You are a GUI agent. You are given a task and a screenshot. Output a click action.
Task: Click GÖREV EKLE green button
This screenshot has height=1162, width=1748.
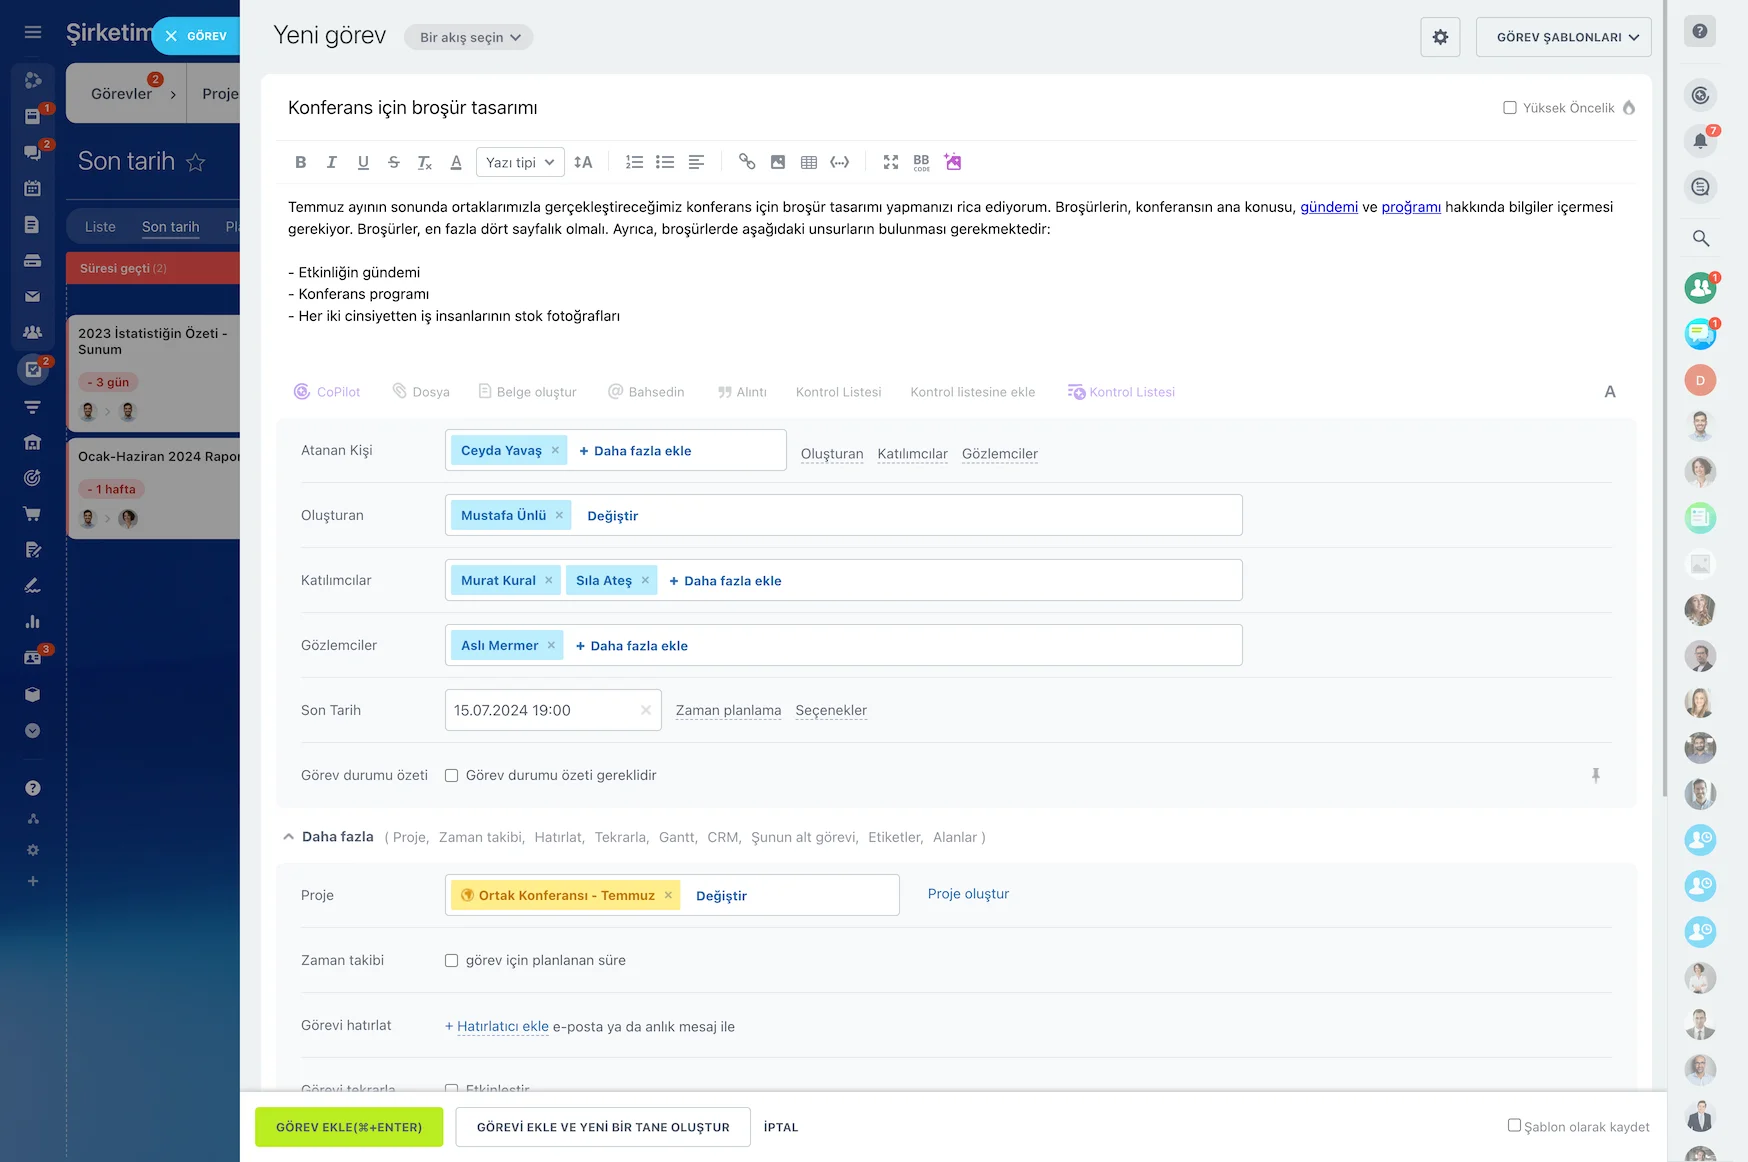(x=349, y=1127)
